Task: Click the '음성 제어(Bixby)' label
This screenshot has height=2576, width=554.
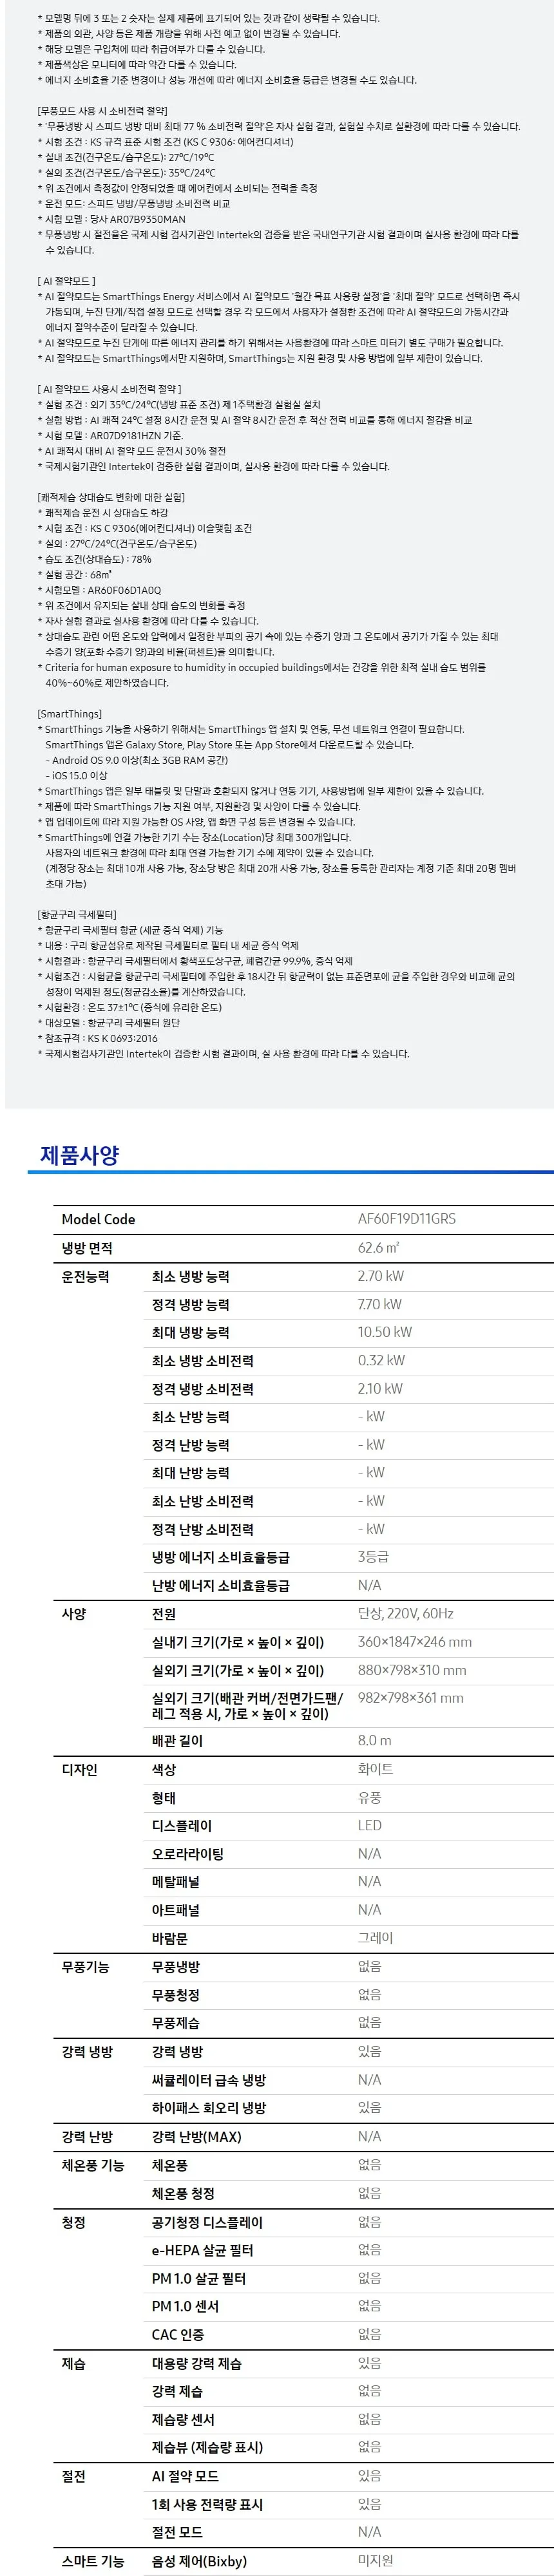Action: 200,2561
